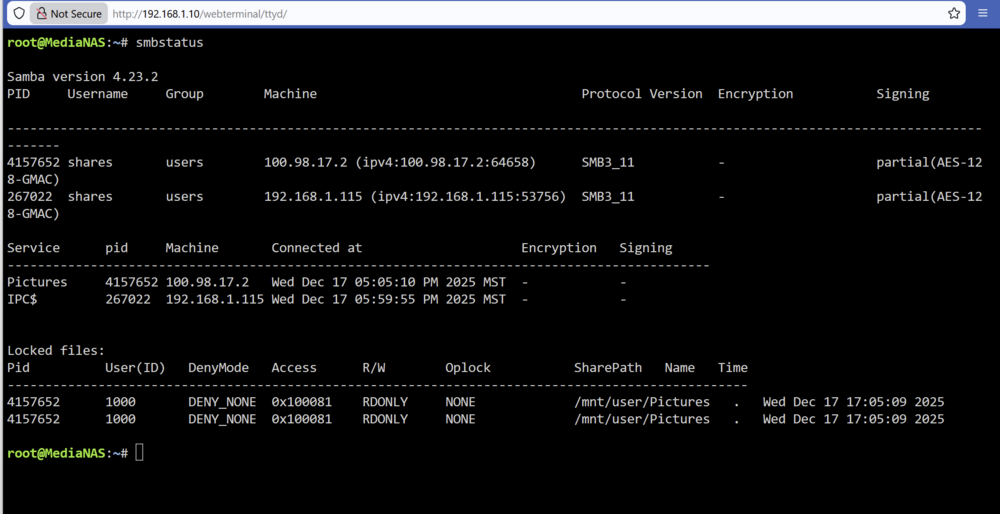Viewport: 1000px width, 514px height.
Task: Click the tracking protection shield icon
Action: coord(19,13)
